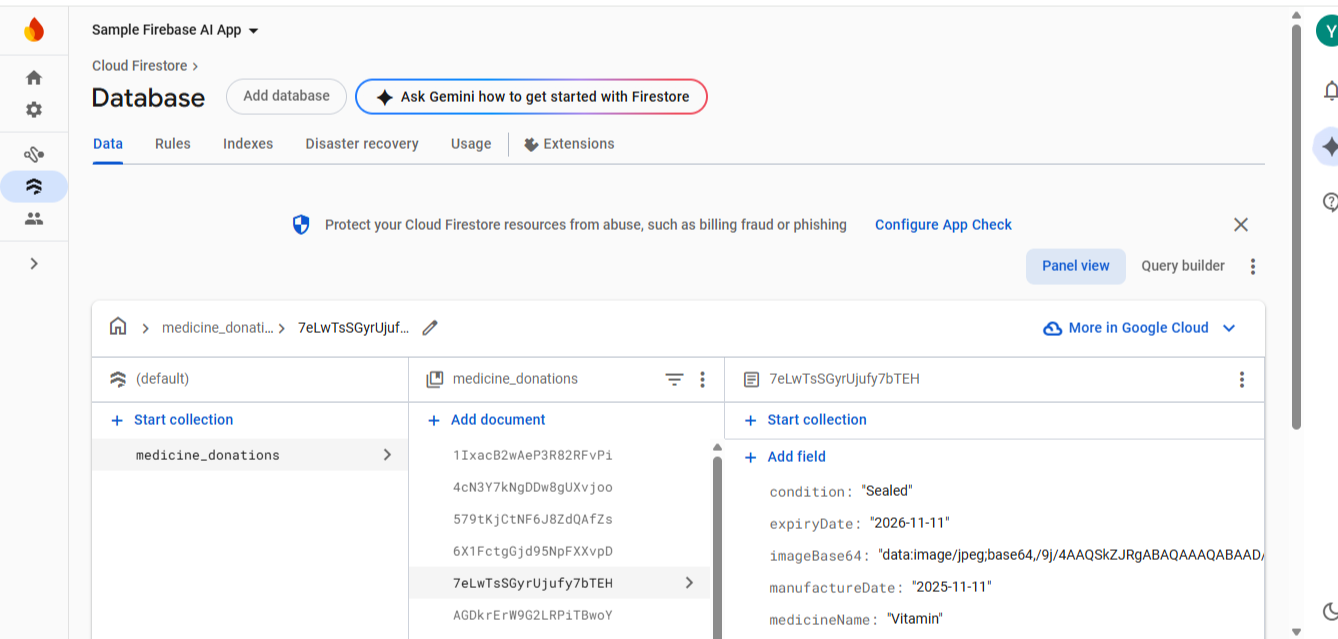
Task: Click the Add database button
Action: (286, 96)
